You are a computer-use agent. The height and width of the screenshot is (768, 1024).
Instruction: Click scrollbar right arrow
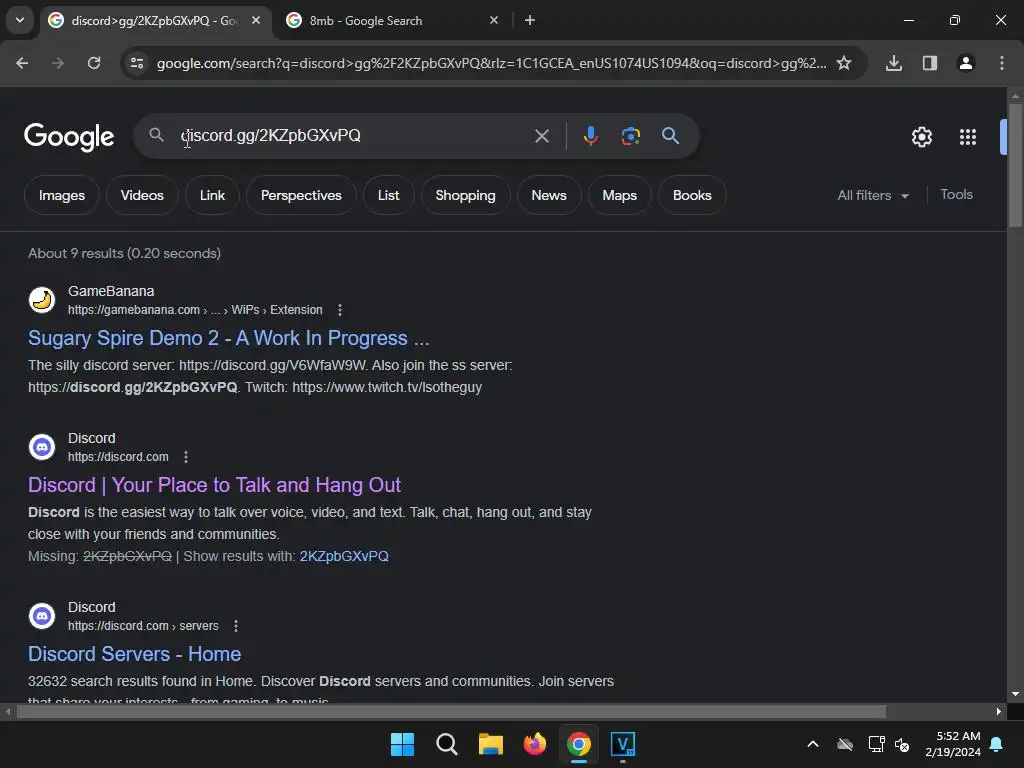tap(999, 712)
